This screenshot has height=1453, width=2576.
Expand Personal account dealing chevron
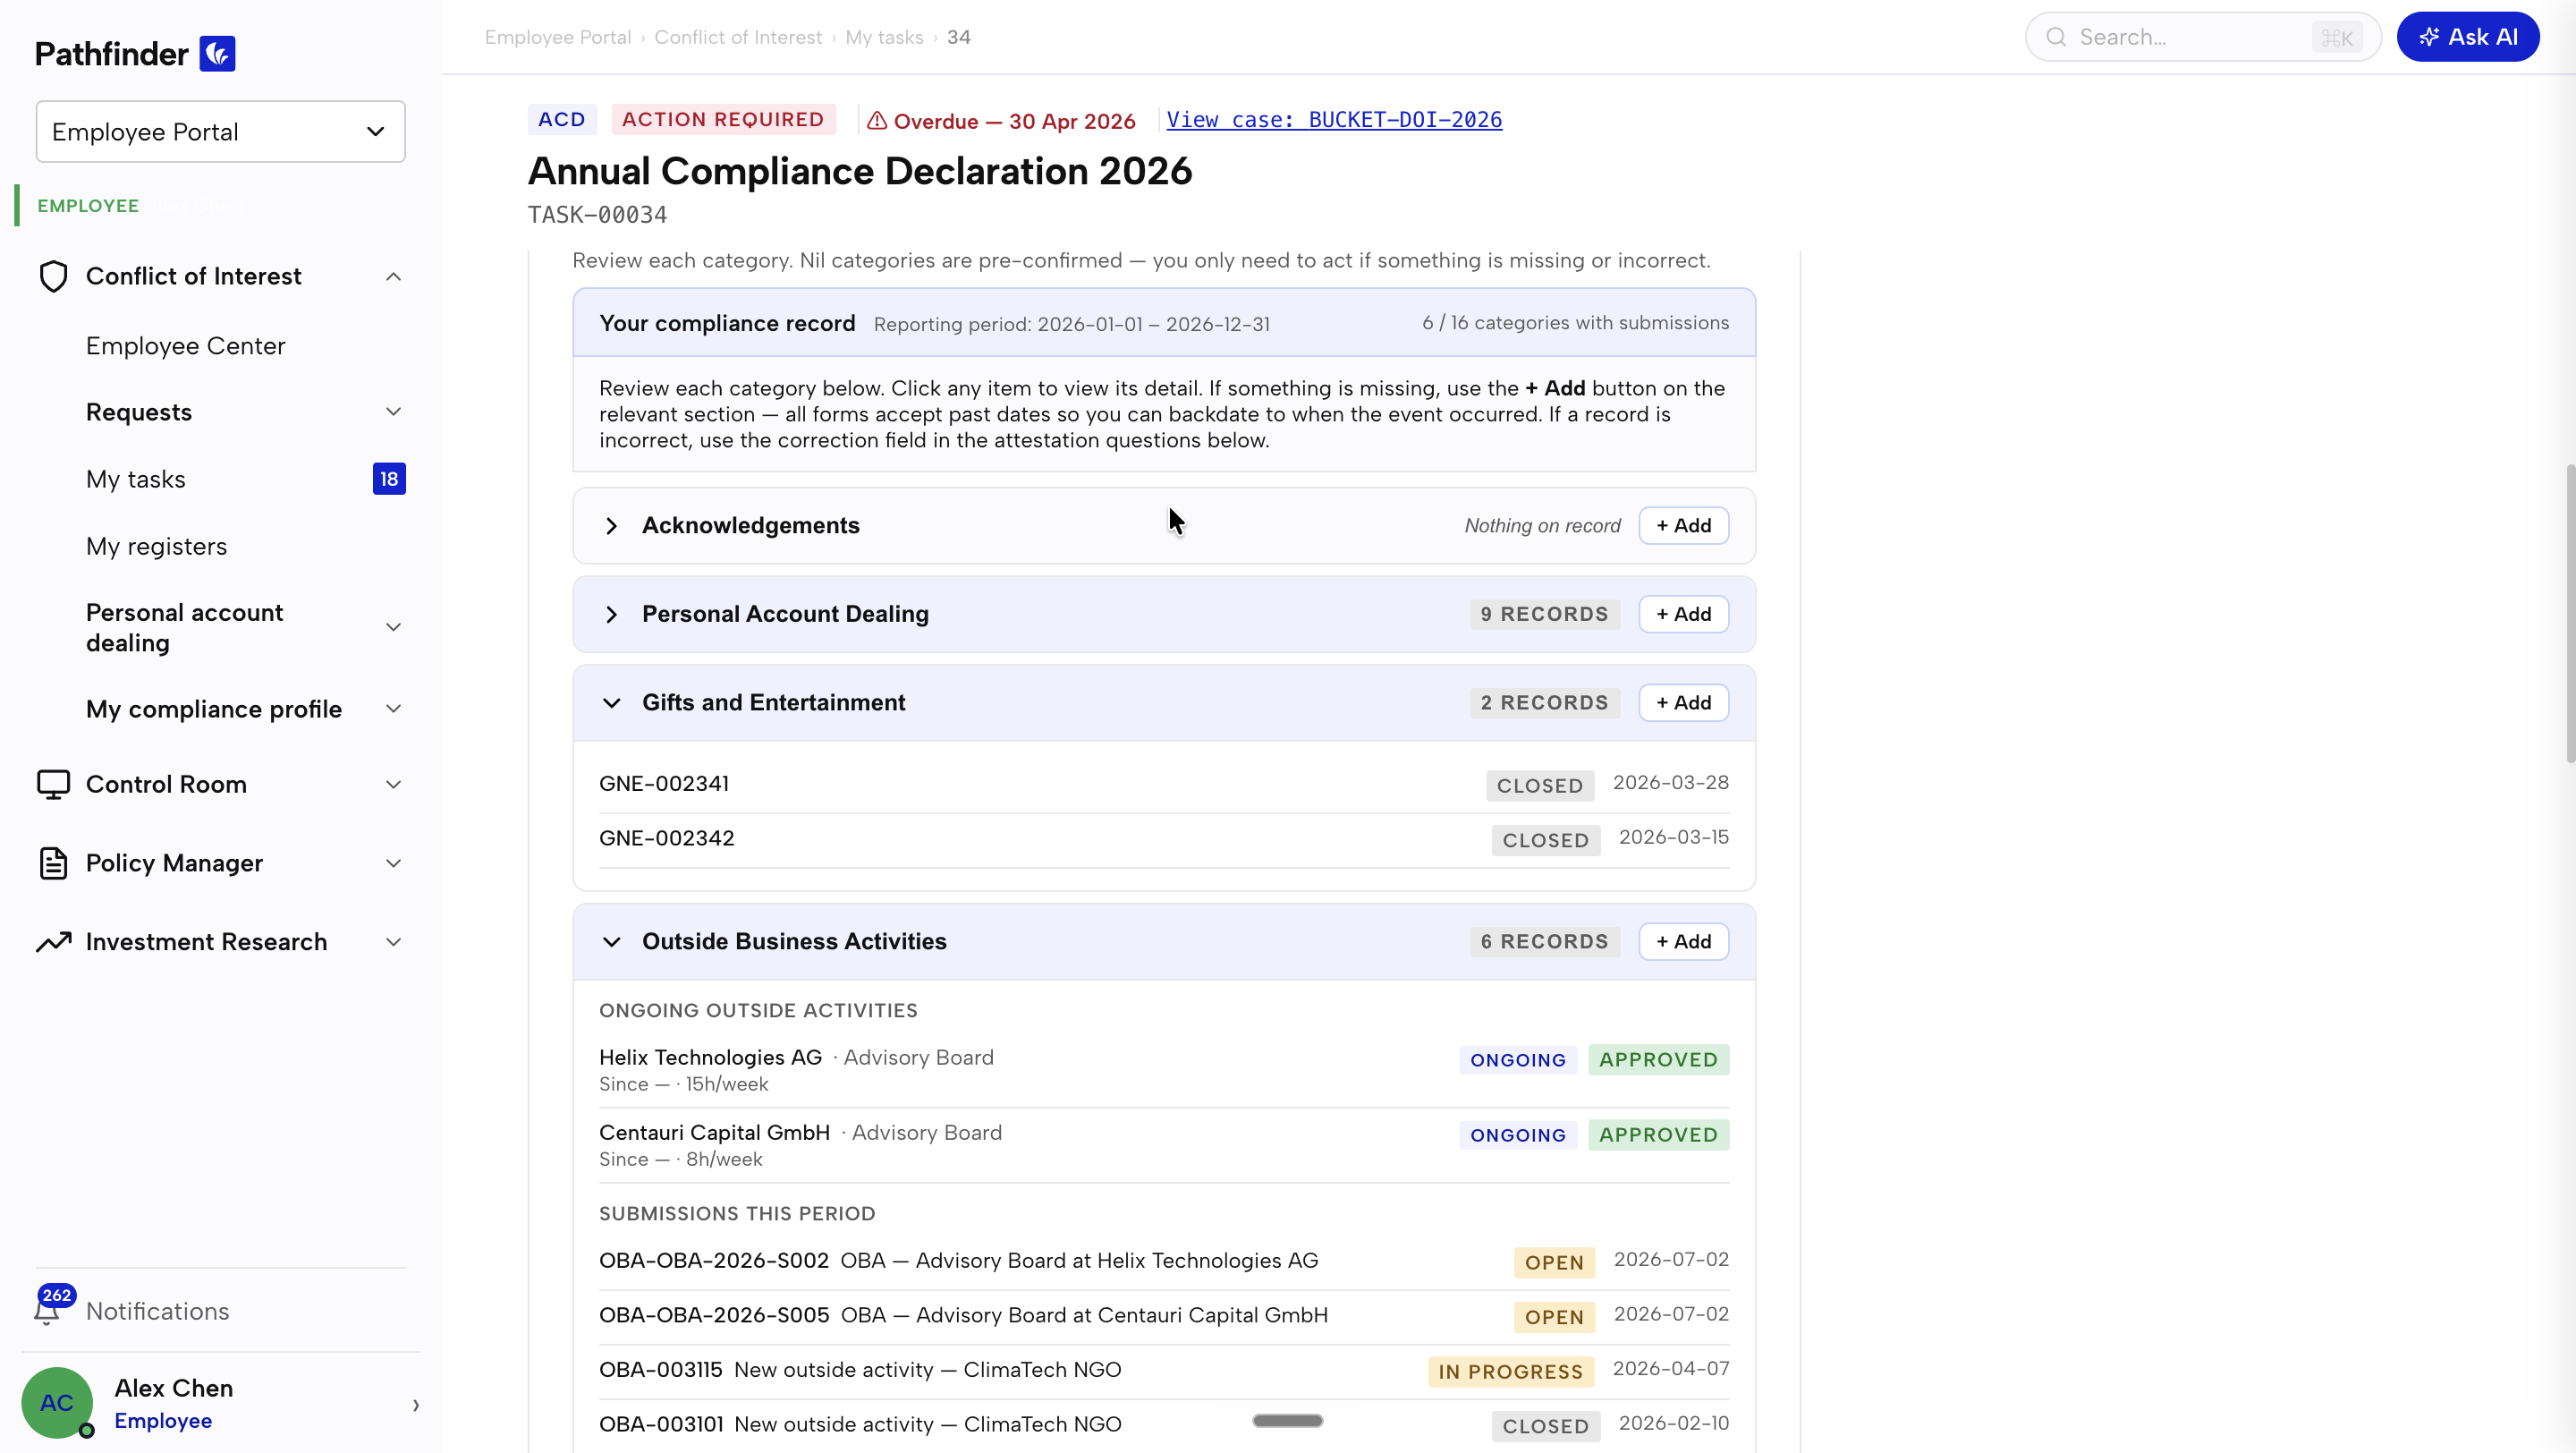(394, 627)
